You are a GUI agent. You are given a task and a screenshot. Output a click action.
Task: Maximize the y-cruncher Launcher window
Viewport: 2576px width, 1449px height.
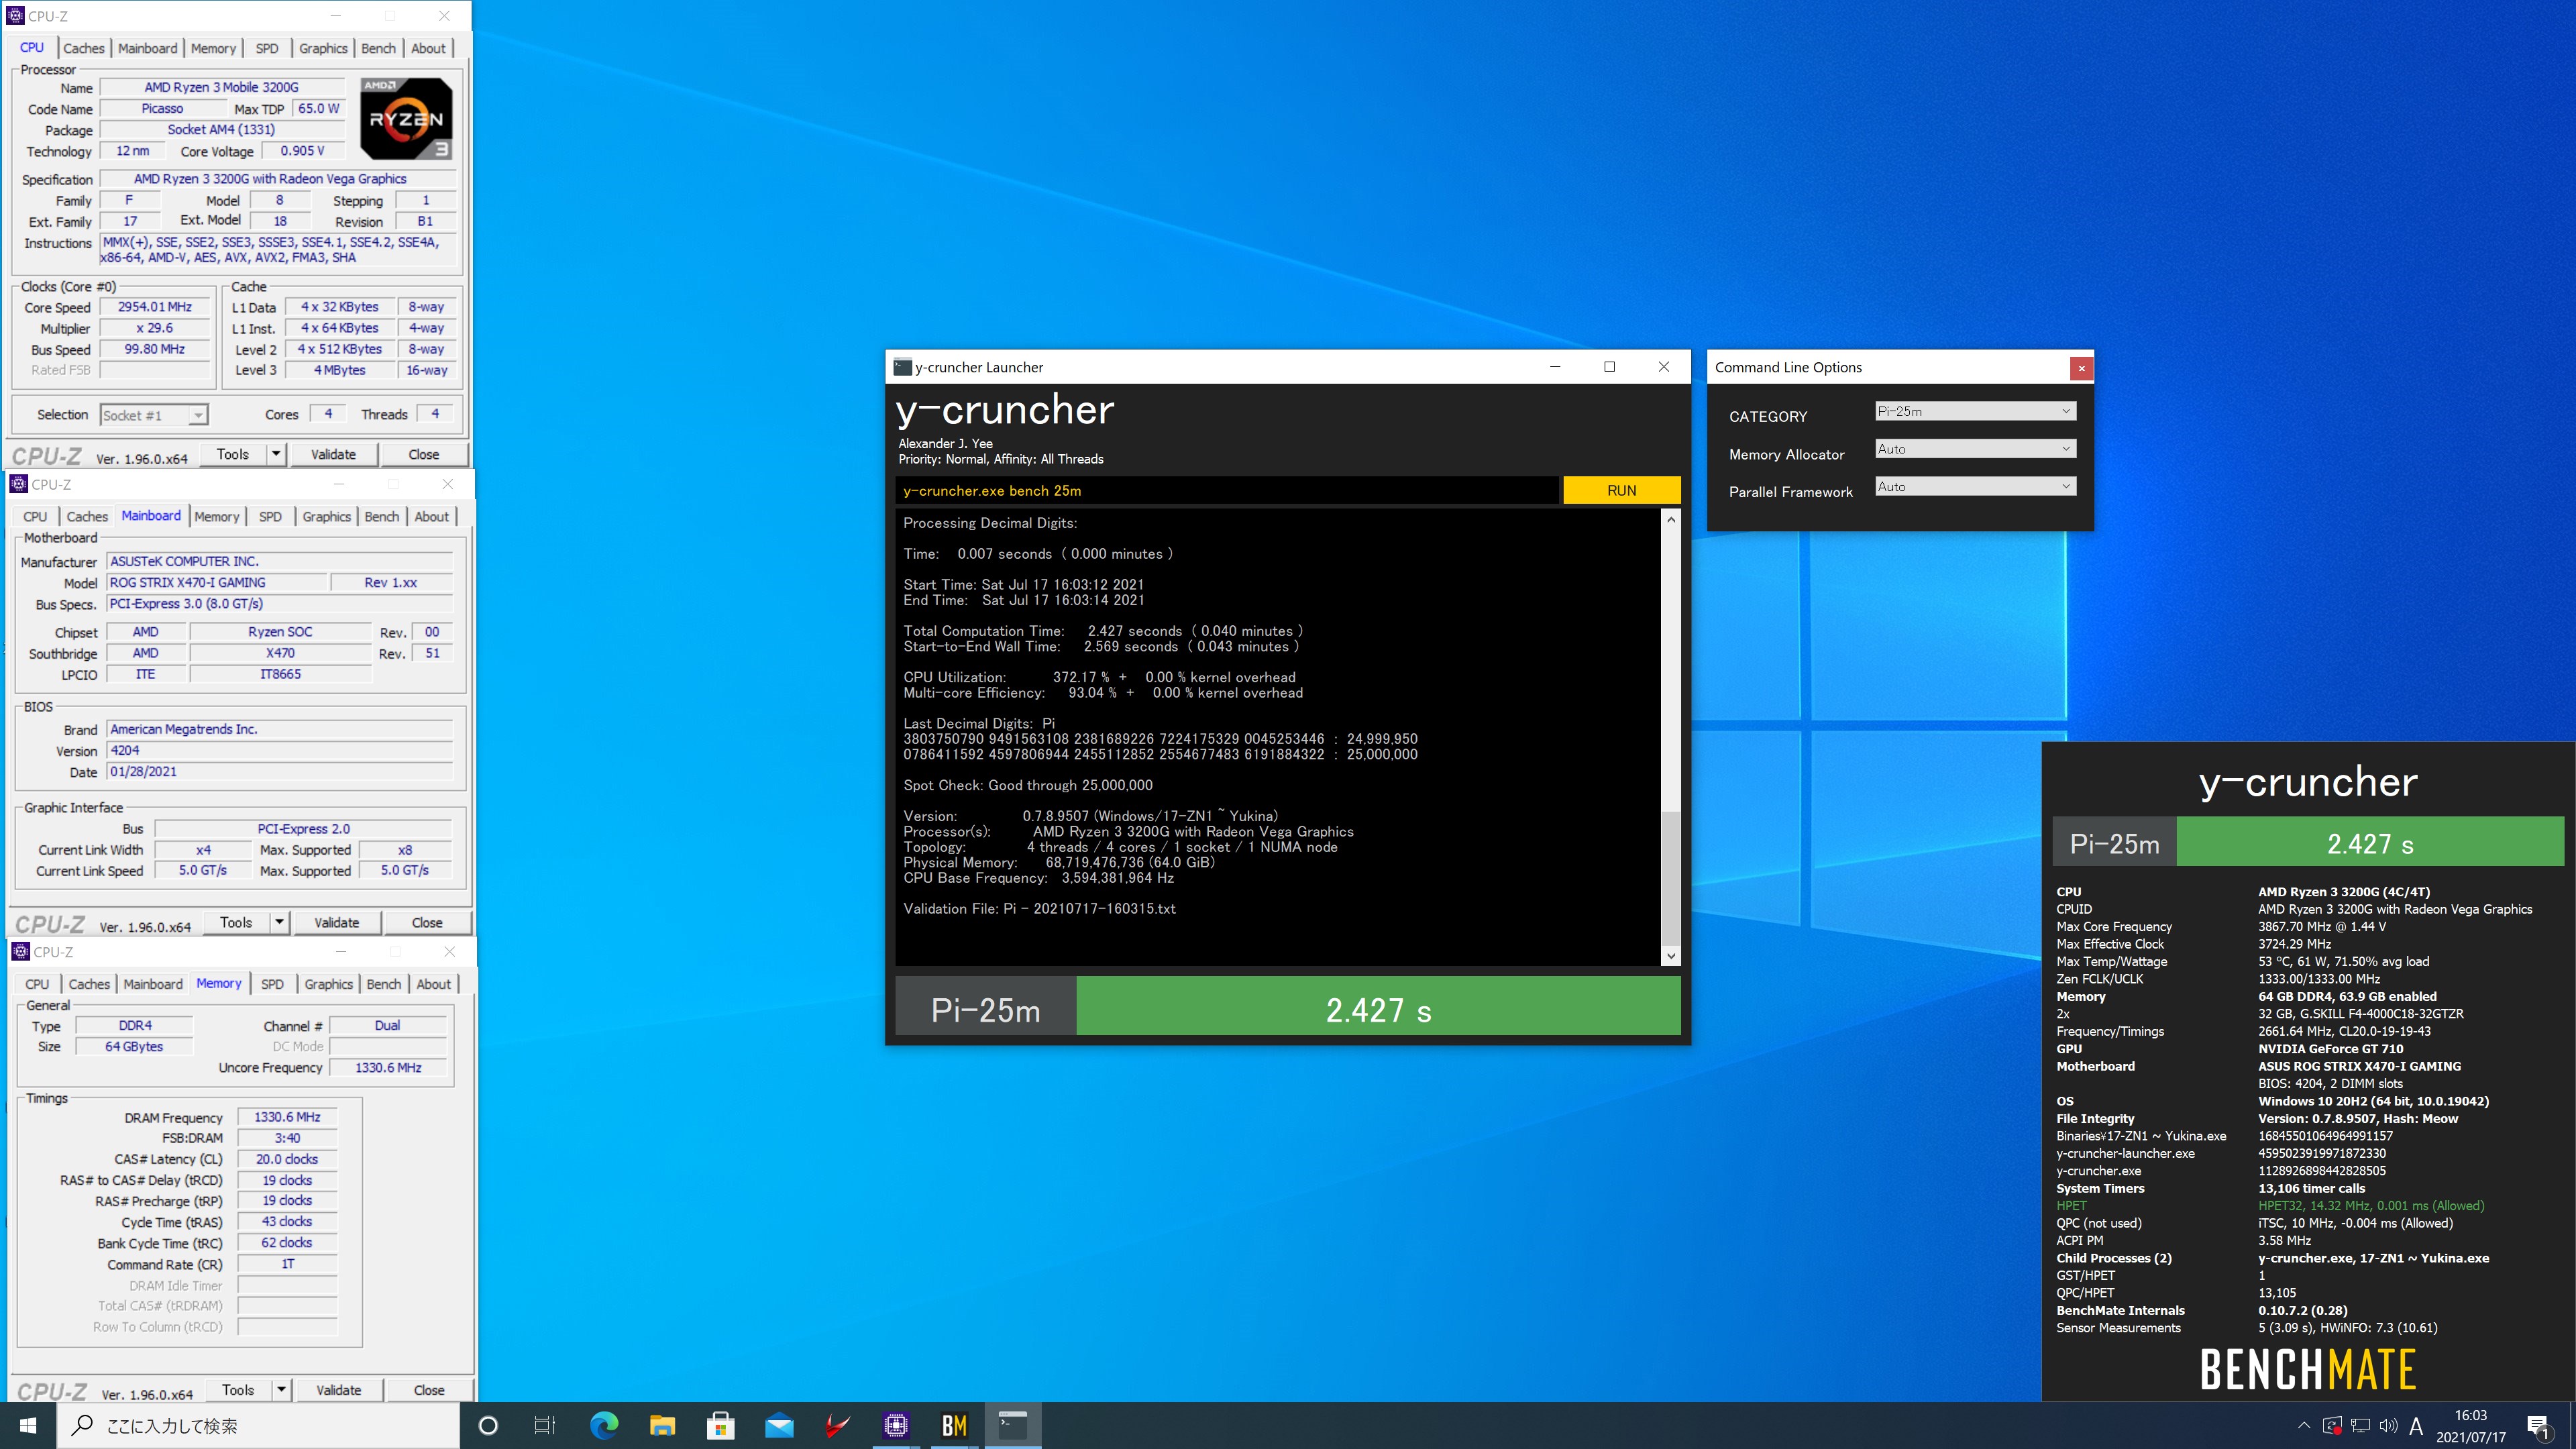tap(1609, 367)
